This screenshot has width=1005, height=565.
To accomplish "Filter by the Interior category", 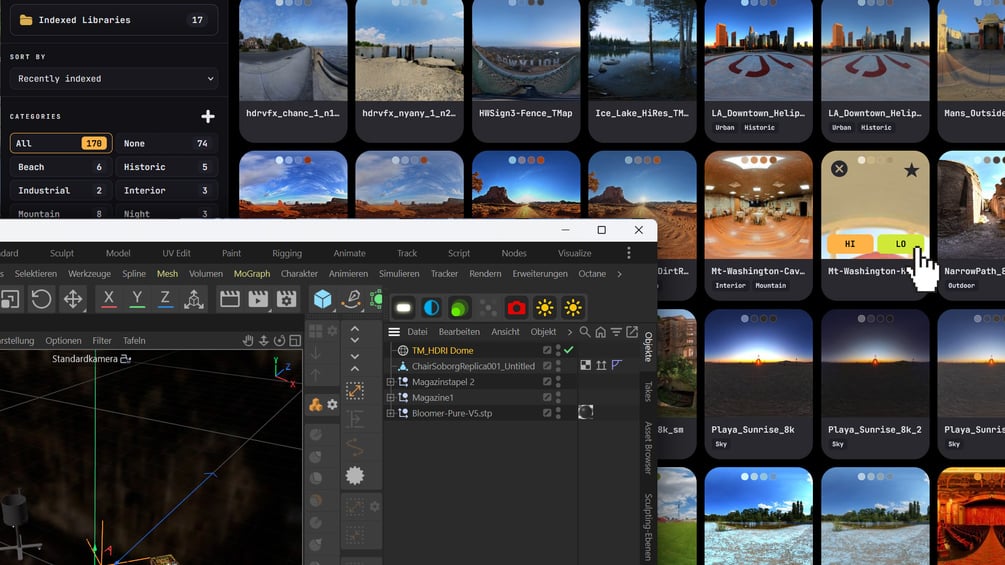I will pyautogui.click(x=167, y=191).
